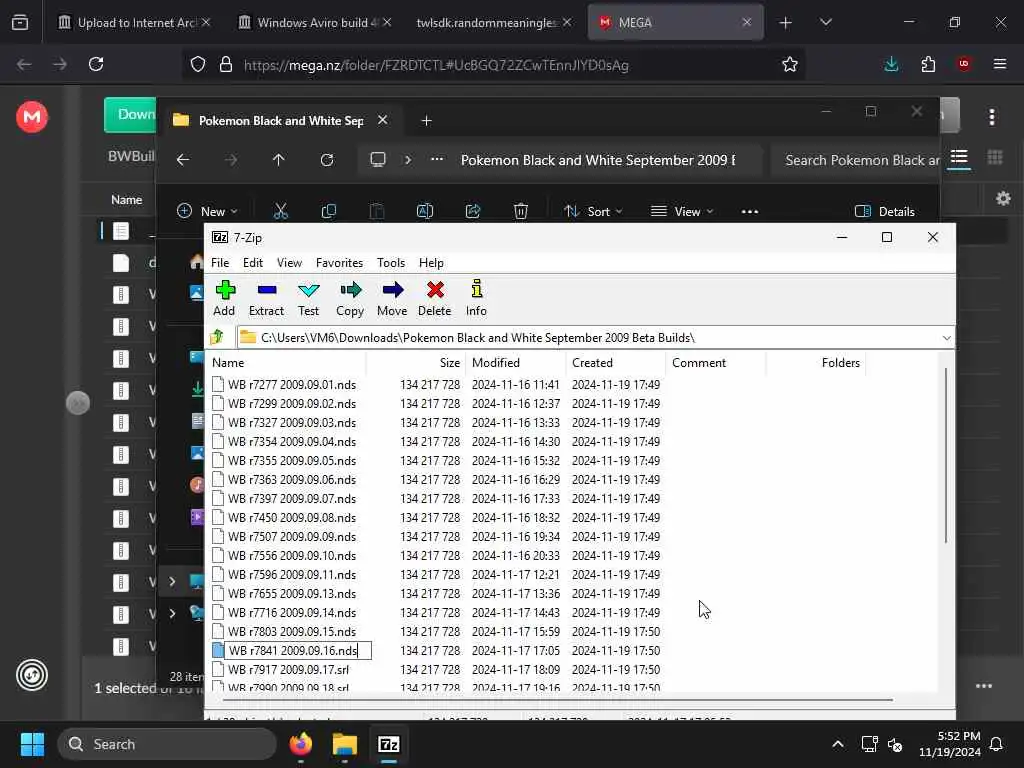Open the Favorites menu in 7-Zip

(339, 263)
